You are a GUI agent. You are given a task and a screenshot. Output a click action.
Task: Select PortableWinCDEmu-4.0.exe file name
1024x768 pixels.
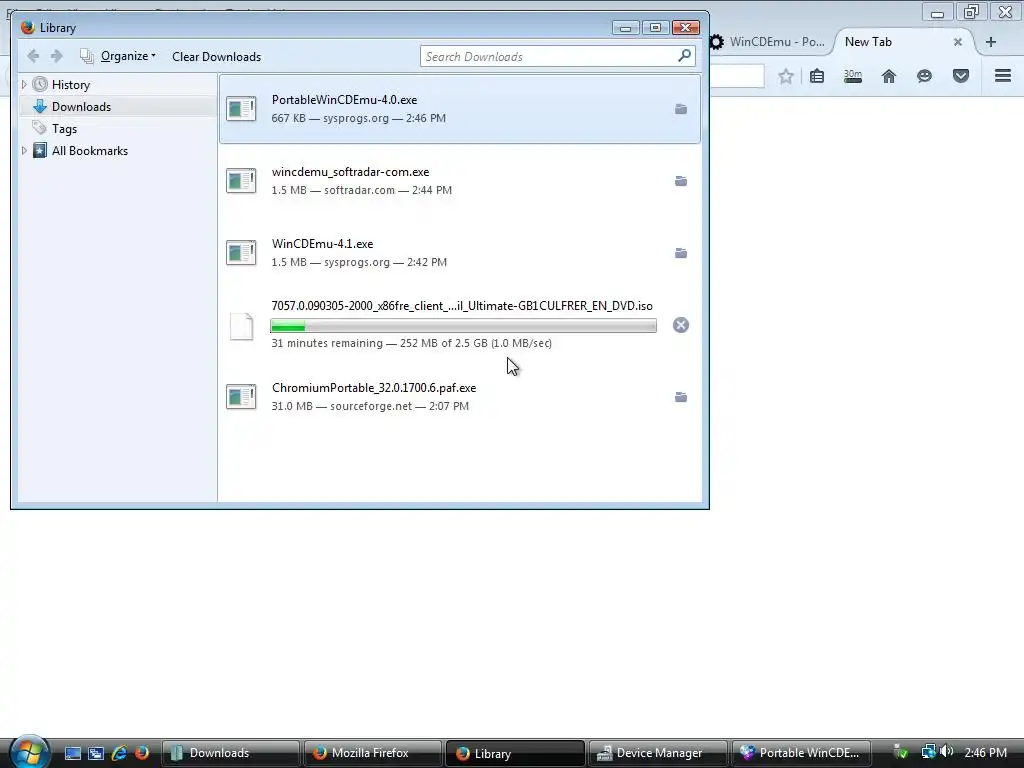[x=344, y=100]
